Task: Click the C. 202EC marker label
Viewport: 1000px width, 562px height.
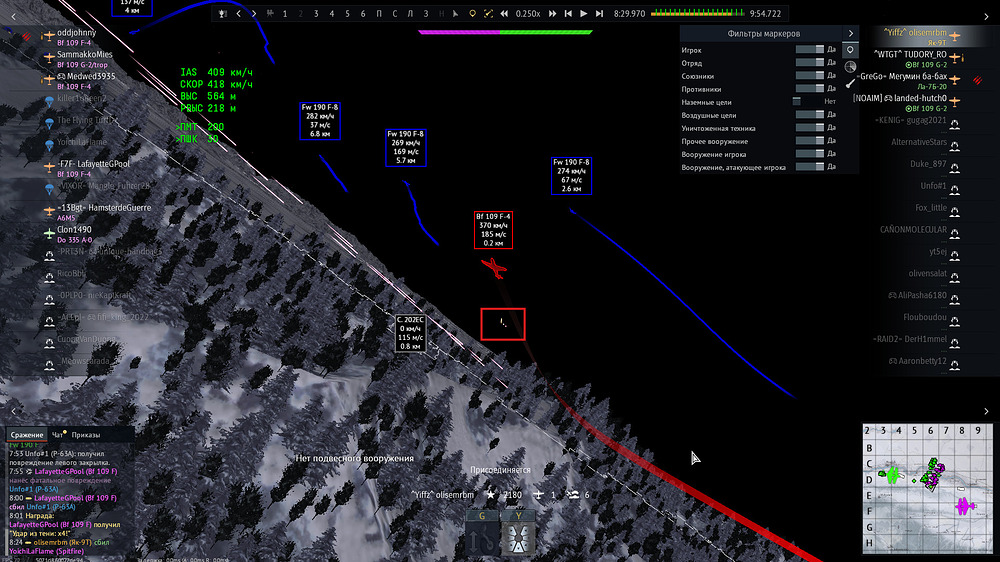Action: tap(410, 333)
